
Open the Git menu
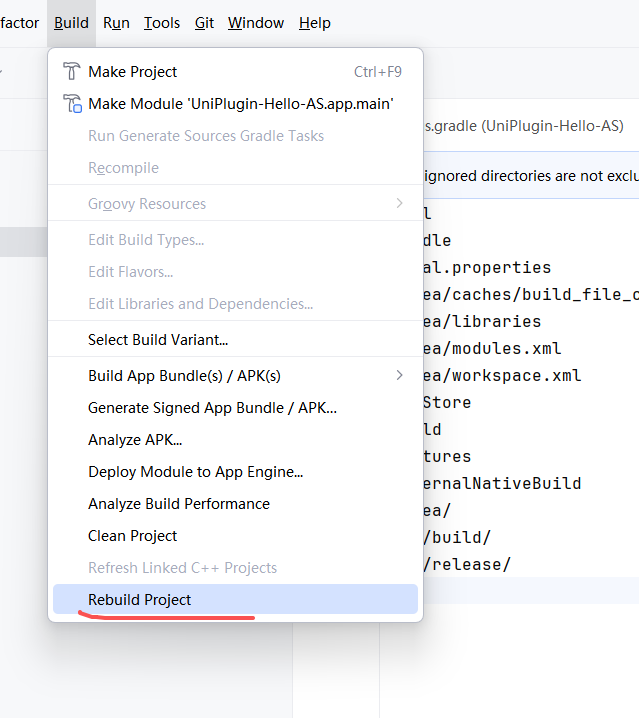[x=204, y=23]
